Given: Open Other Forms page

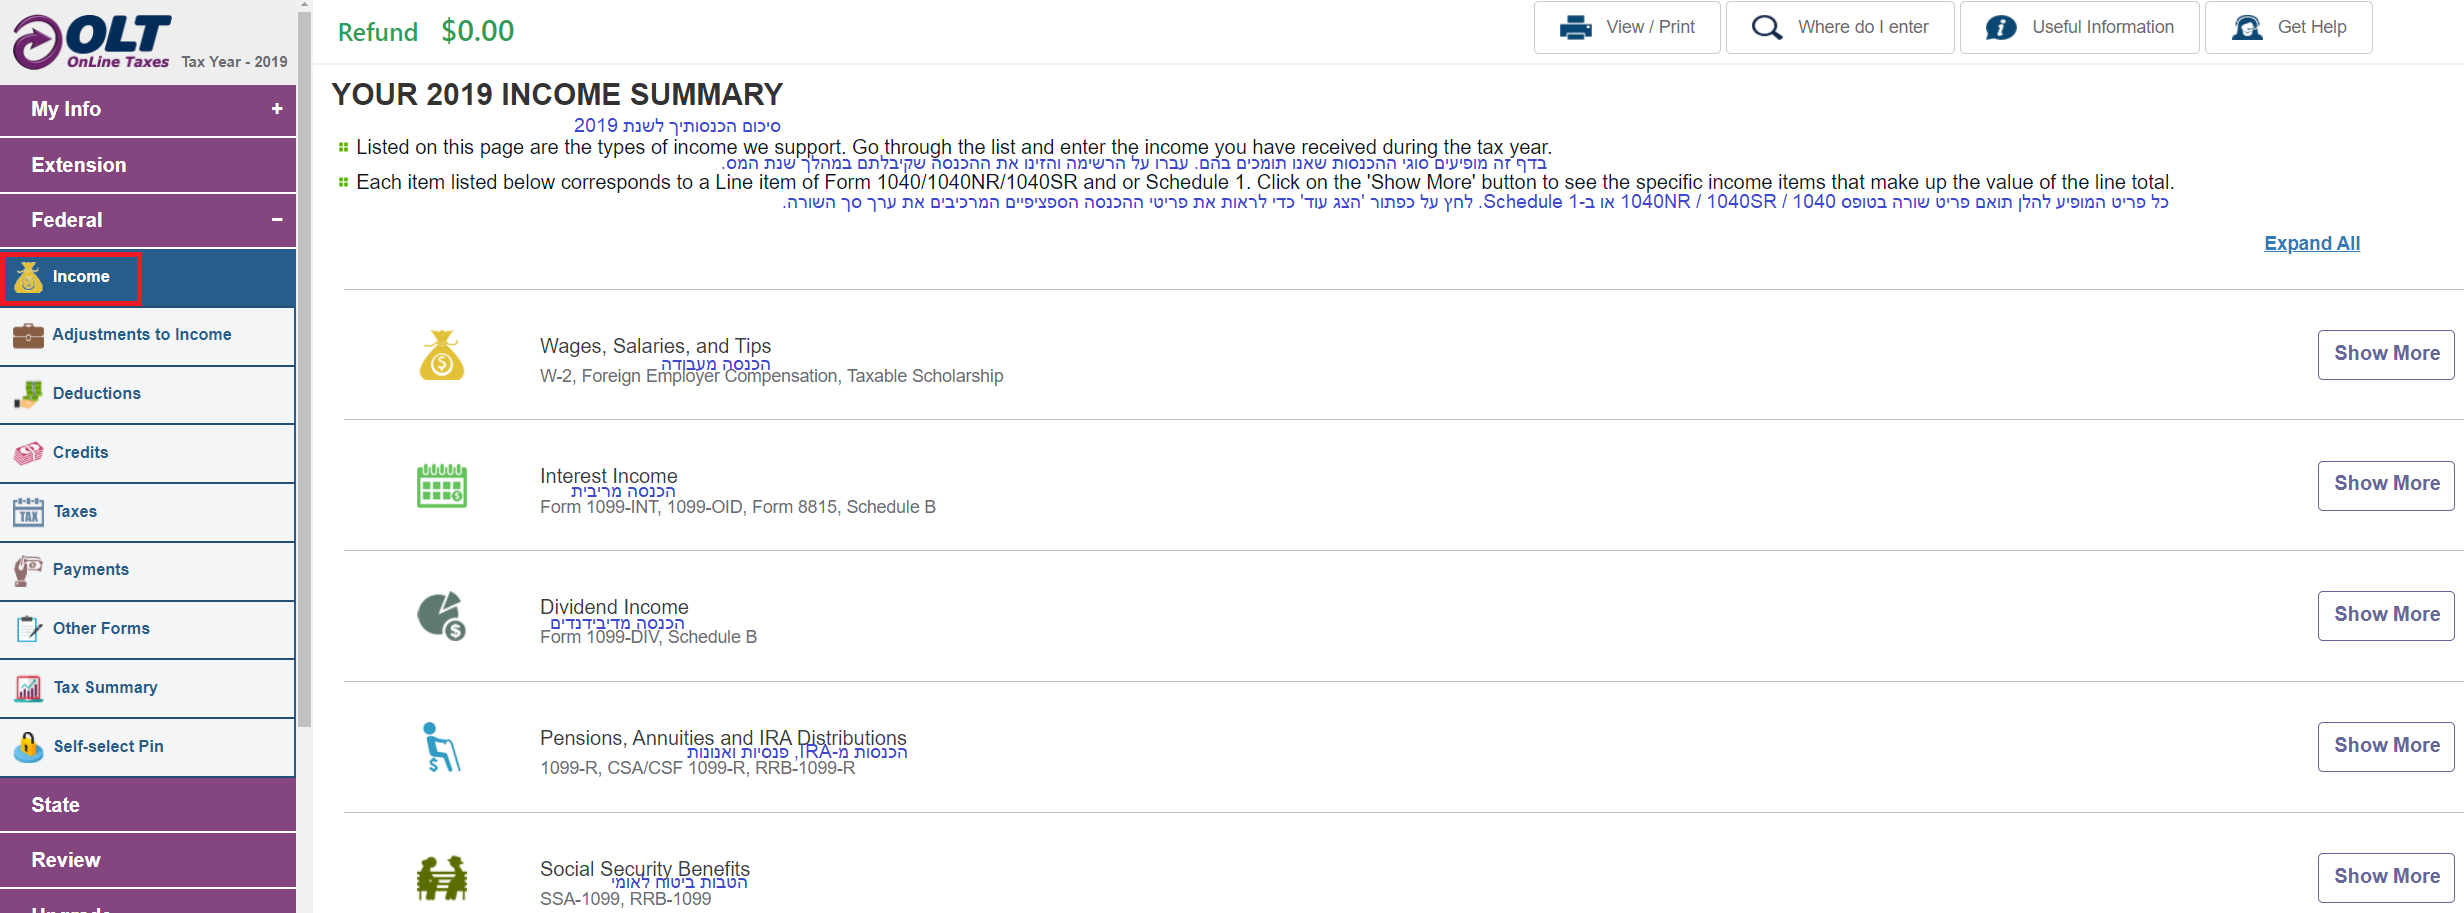Looking at the screenshot, I should pyautogui.click(x=148, y=629).
